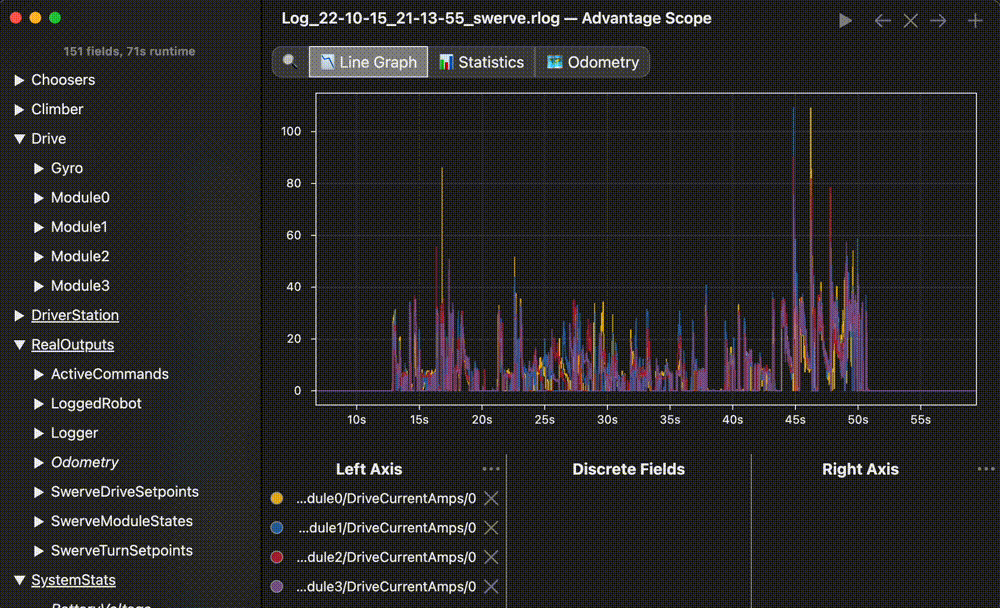Click the back arrow icon in the title bar
Image resolution: width=1000 pixels, height=608 pixels.
(882, 19)
